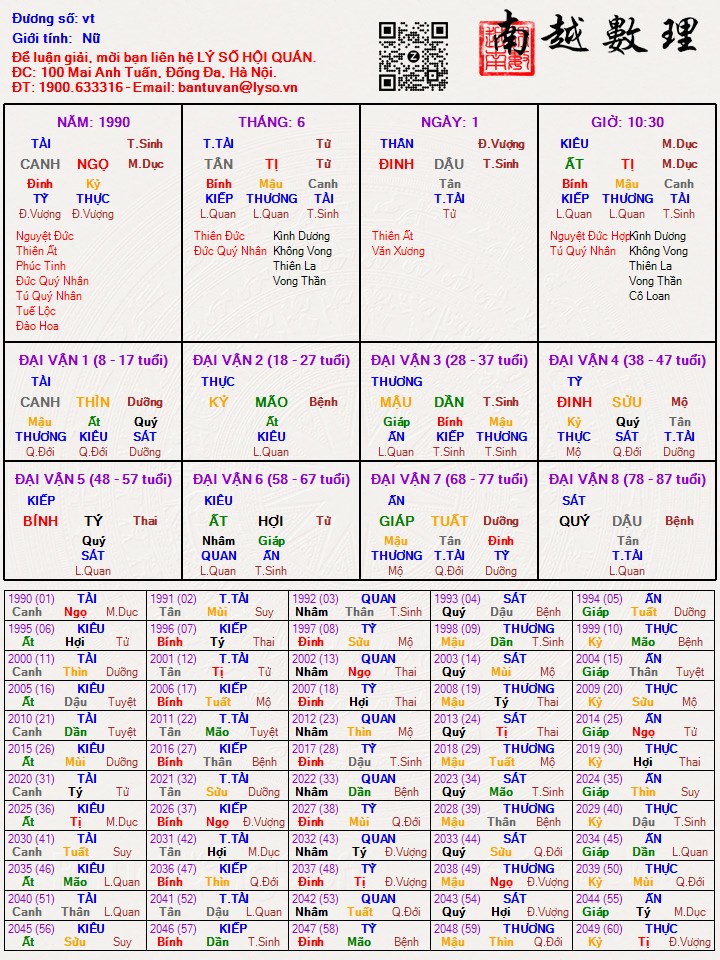Click the 1900.633316 phone number
The width and height of the screenshot is (720, 960).
tap(81, 87)
